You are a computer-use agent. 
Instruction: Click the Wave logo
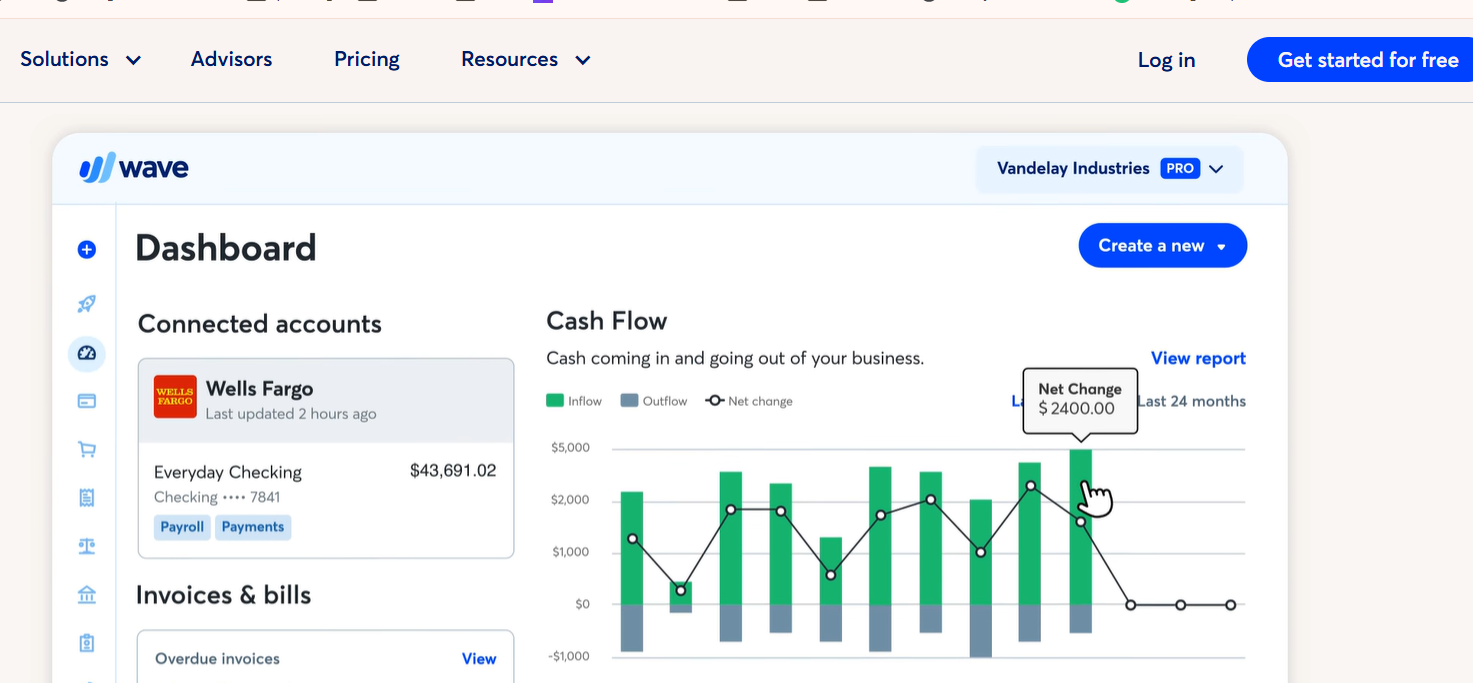pos(134,167)
